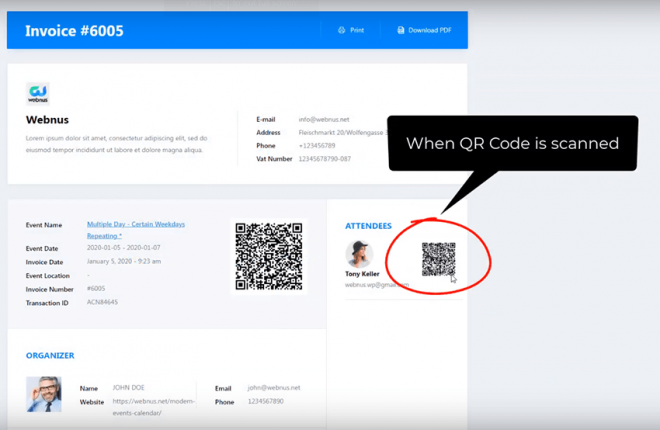This screenshot has width=660, height=430.
Task: Click Tony Keller's attendee QR code
Action: [x=439, y=259]
